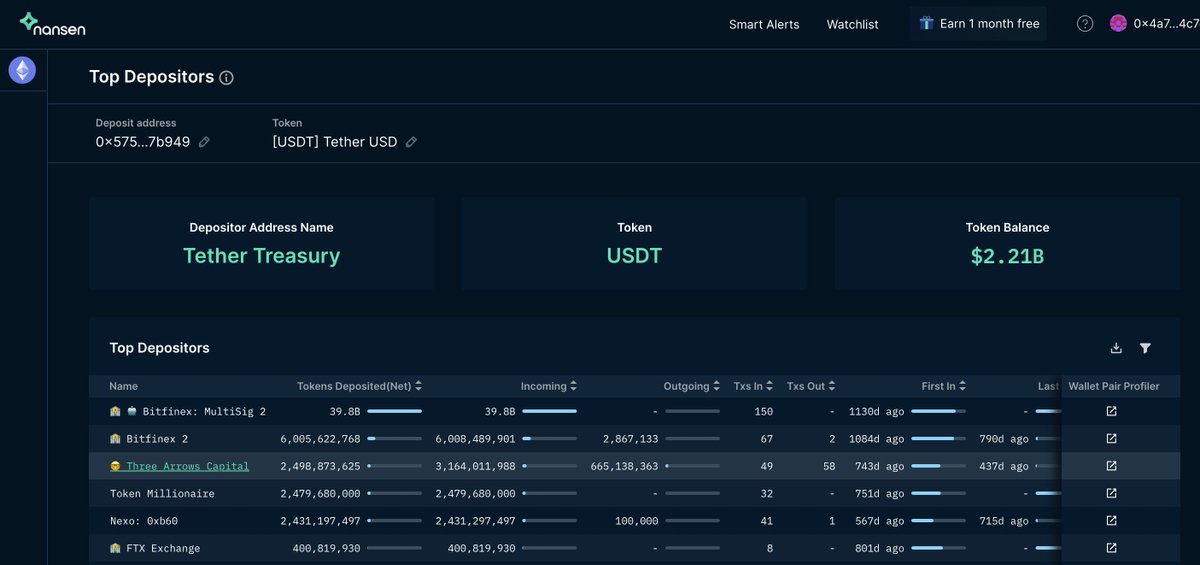The width and height of the screenshot is (1200, 565).
Task: Open the Top Depositors info tooltip icon
Action: point(226,78)
